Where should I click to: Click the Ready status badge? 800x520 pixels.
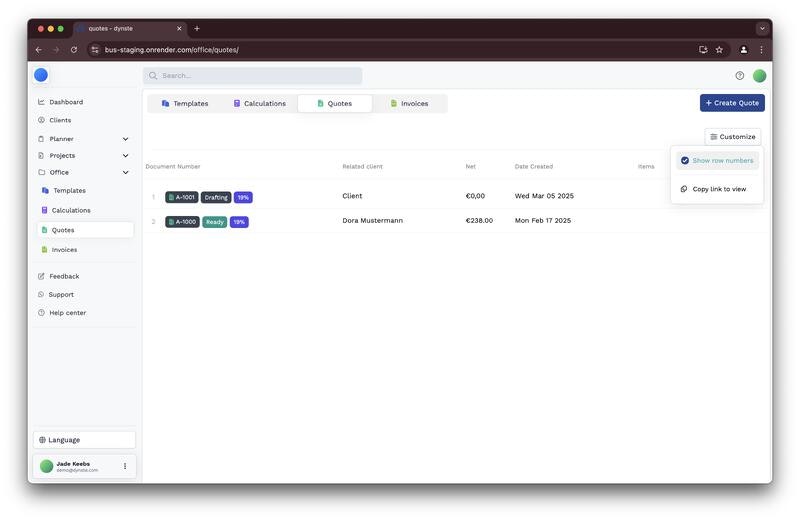coord(215,222)
